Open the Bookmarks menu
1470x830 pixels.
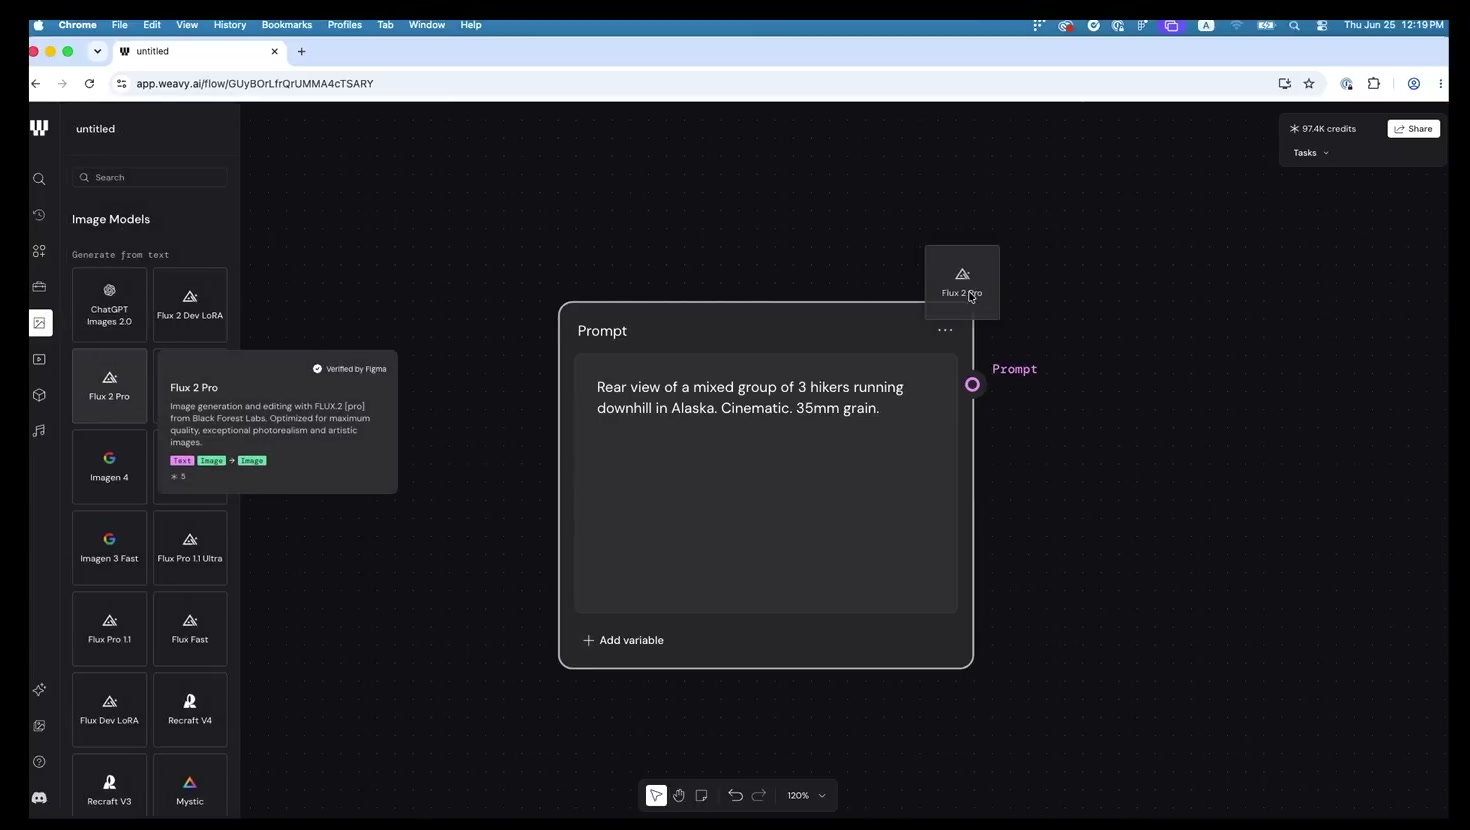(x=287, y=25)
